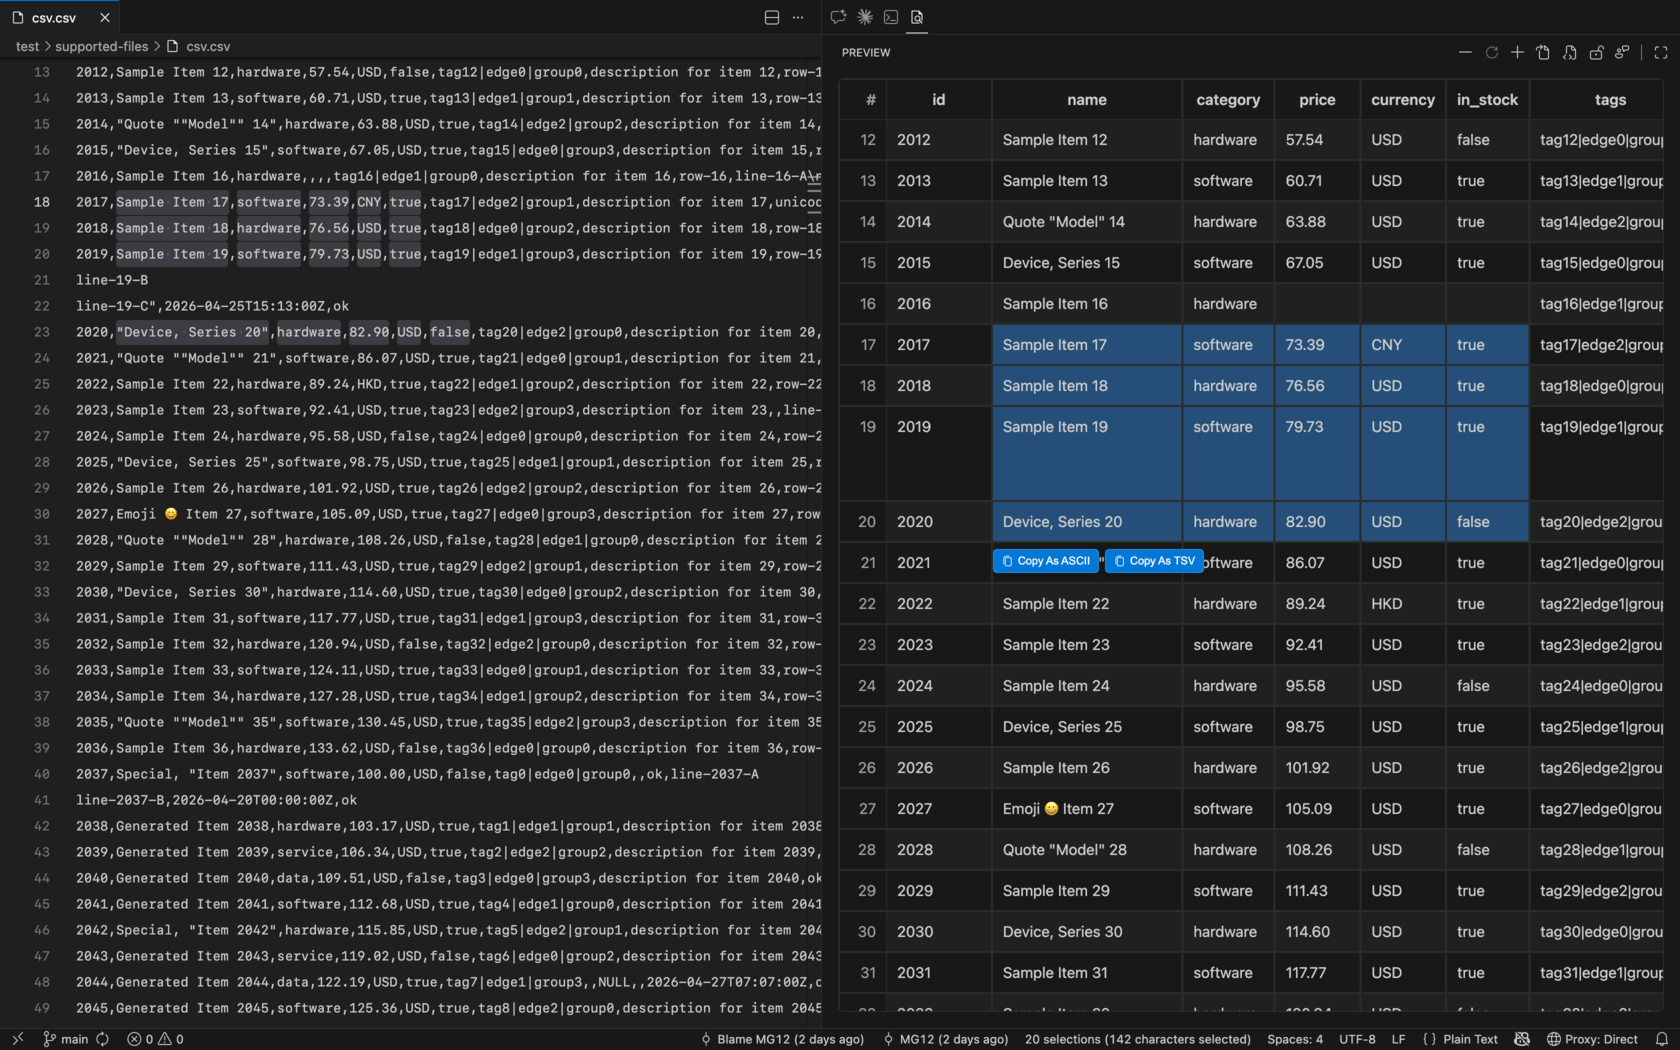Viewport: 1680px width, 1050px height.
Task: Click MG12 (2 days ago) commit entry
Action: (x=945, y=1039)
